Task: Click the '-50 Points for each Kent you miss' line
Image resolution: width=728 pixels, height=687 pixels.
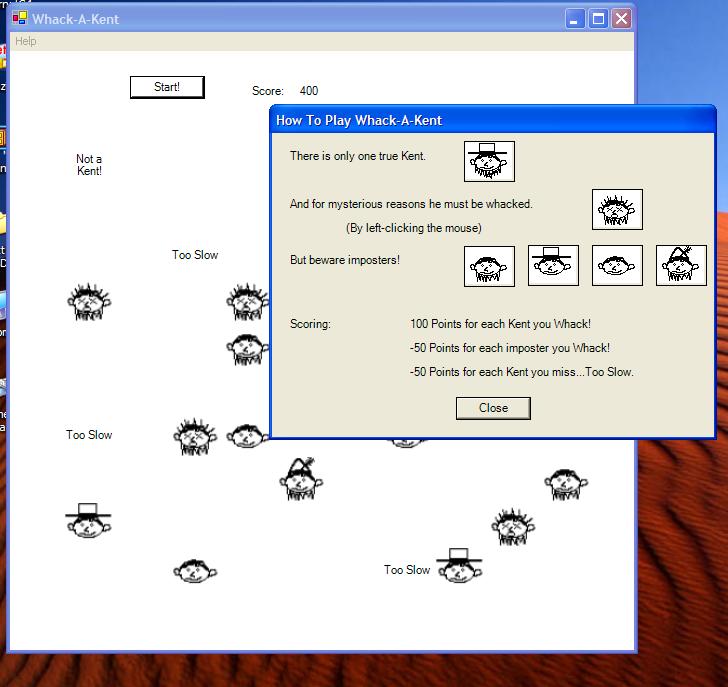Action: pyautogui.click(x=522, y=372)
